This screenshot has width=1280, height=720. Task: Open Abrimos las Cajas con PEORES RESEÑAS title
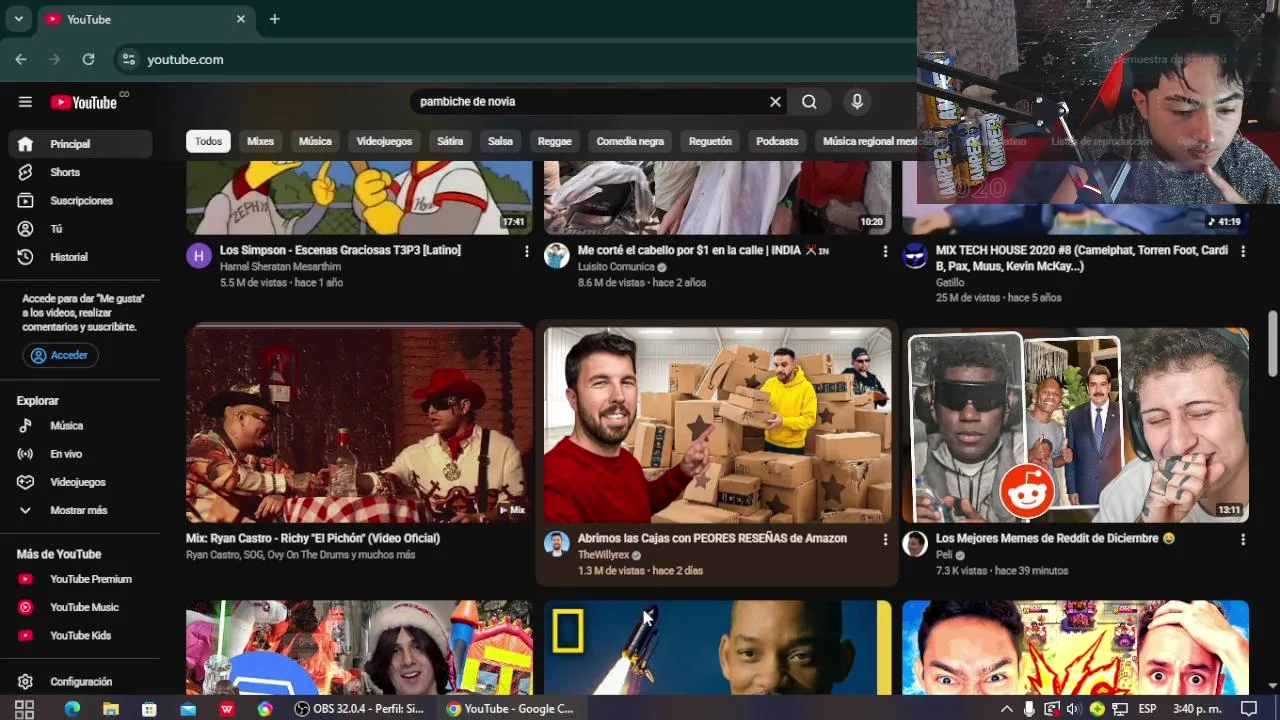pyautogui.click(x=712, y=538)
